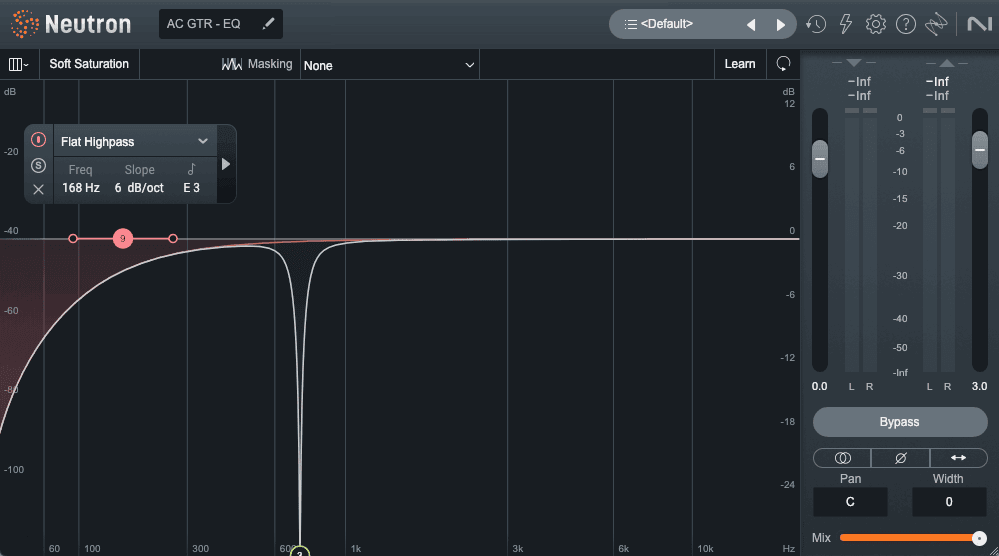Screen dimensions: 999x556
Task: Click the lightning bolt zero latency icon
Action: click(845, 24)
